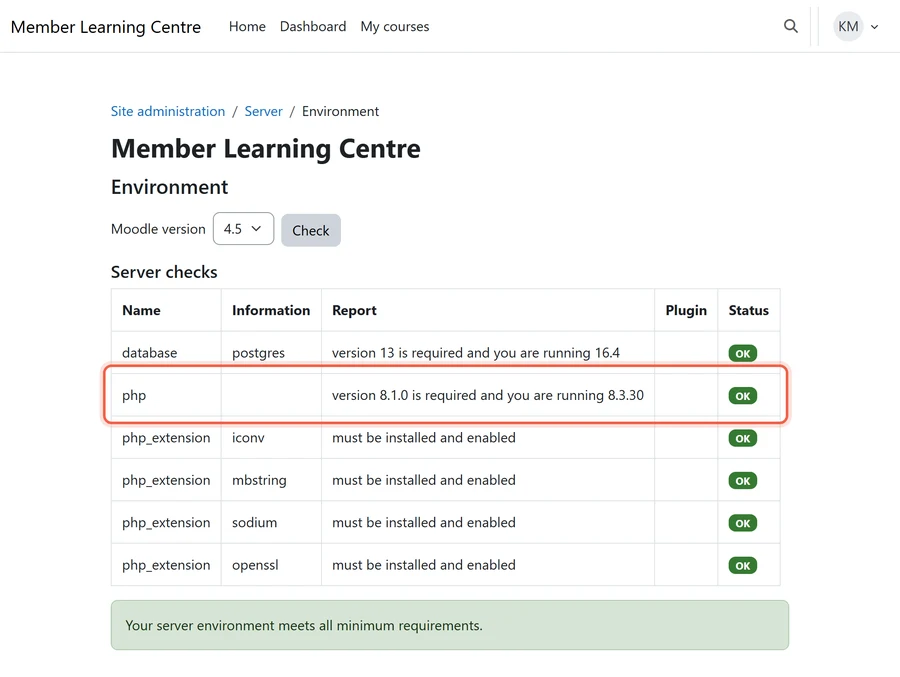Click php_extension name in the openssl row
This screenshot has height=677, width=900.
coord(166,566)
